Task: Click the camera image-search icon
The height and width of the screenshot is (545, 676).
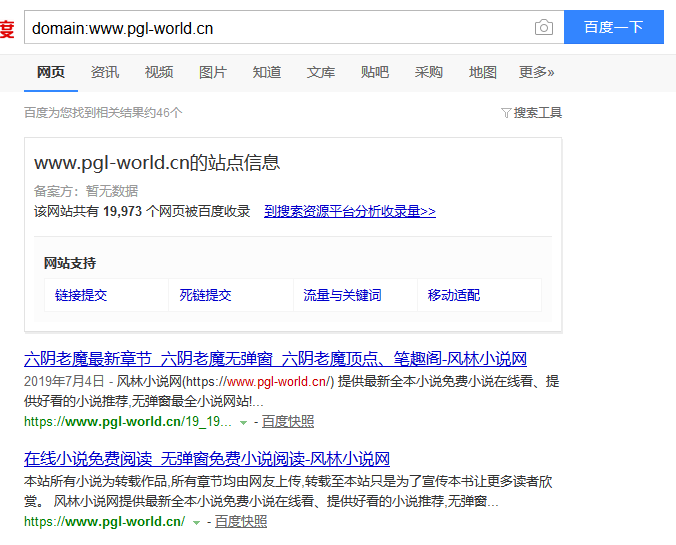Action: coord(544,28)
